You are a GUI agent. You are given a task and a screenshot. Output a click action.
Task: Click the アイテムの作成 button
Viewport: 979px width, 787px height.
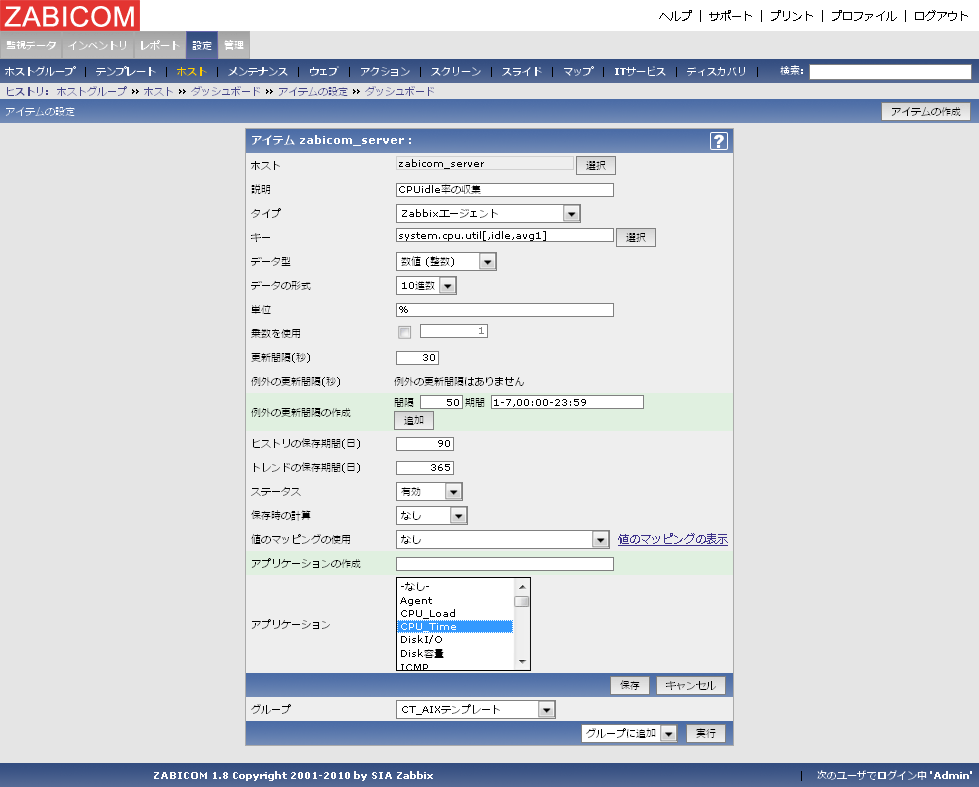[x=925, y=112]
